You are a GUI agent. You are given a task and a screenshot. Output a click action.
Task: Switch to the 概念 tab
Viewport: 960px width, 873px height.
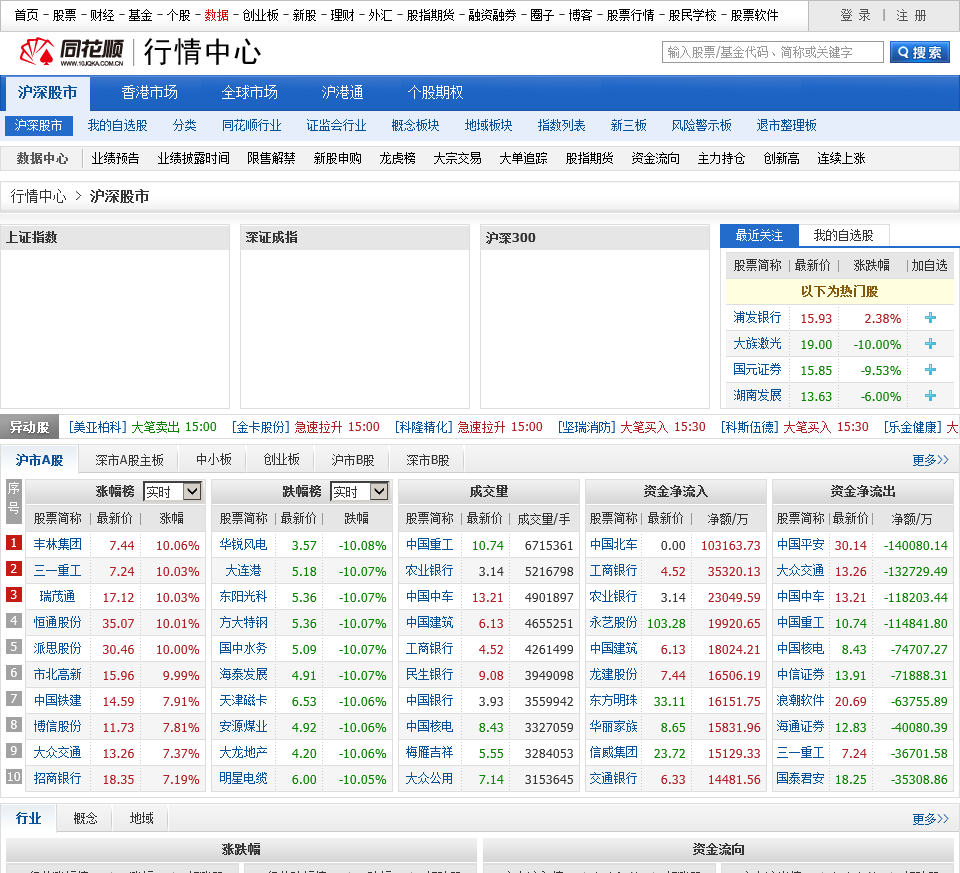tap(86, 819)
